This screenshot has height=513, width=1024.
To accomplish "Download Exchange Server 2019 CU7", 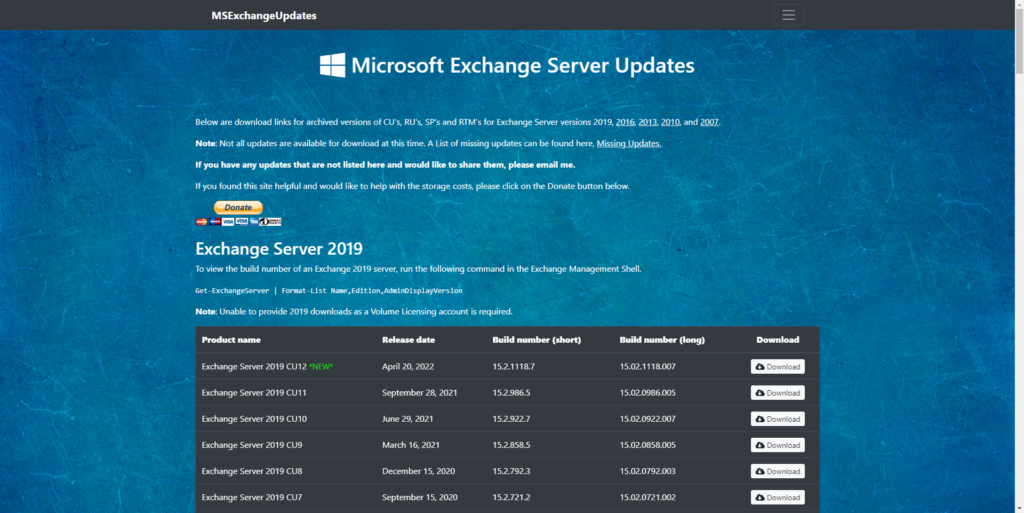I will click(777, 497).
